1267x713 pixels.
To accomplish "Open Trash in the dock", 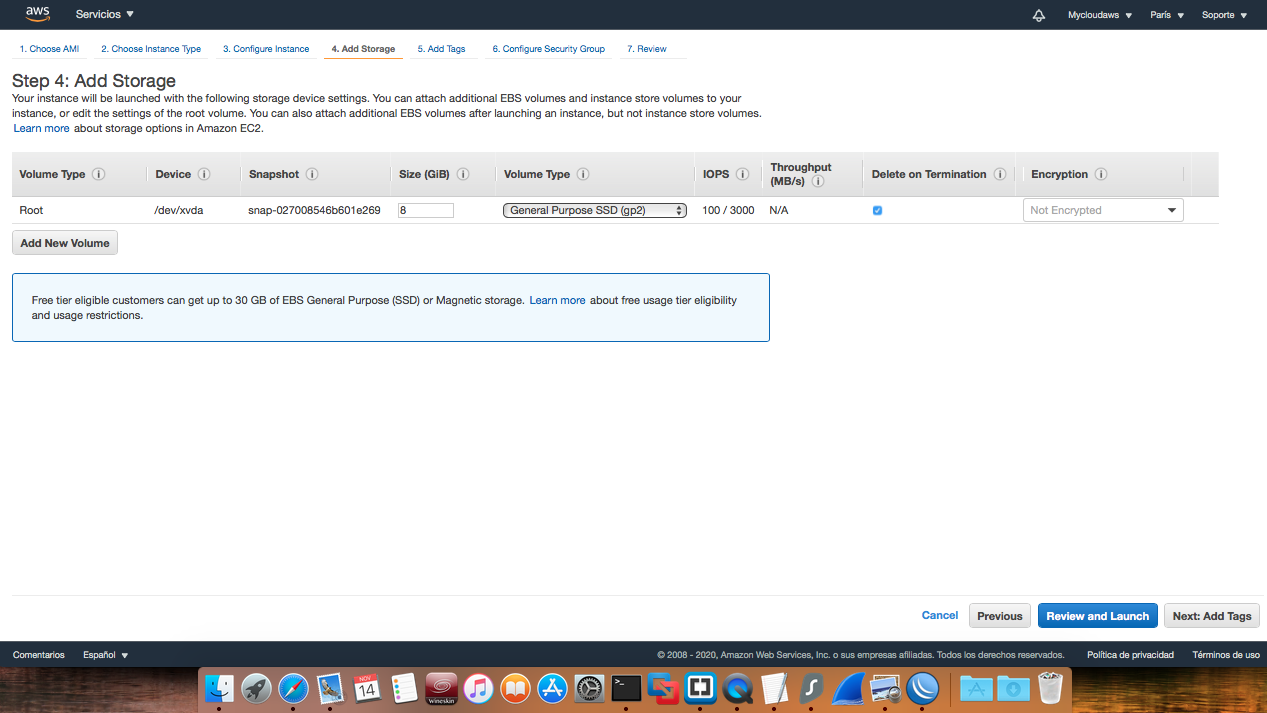I will tap(1050, 688).
